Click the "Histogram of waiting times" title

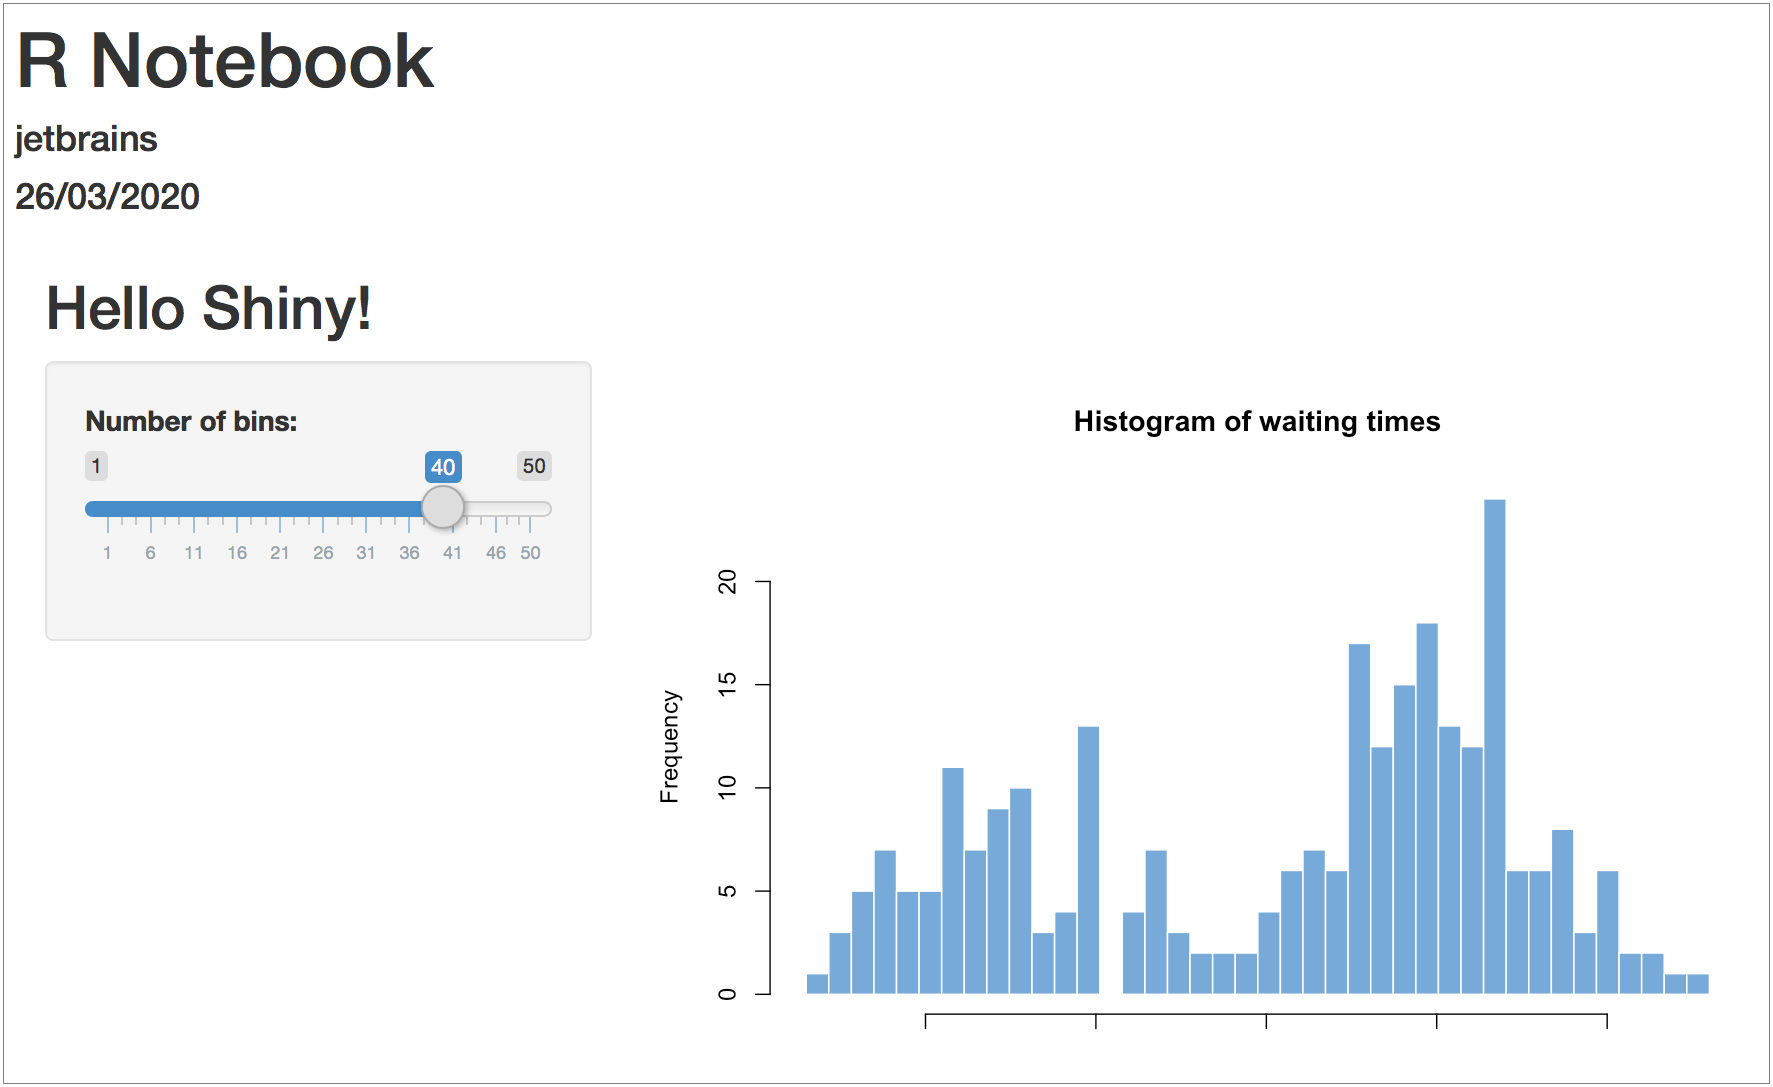(1256, 421)
